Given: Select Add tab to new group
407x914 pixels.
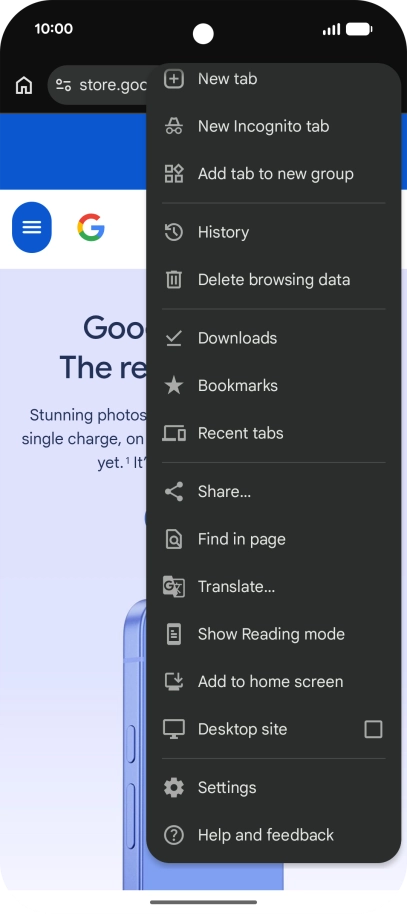Looking at the screenshot, I should (x=273, y=174).
